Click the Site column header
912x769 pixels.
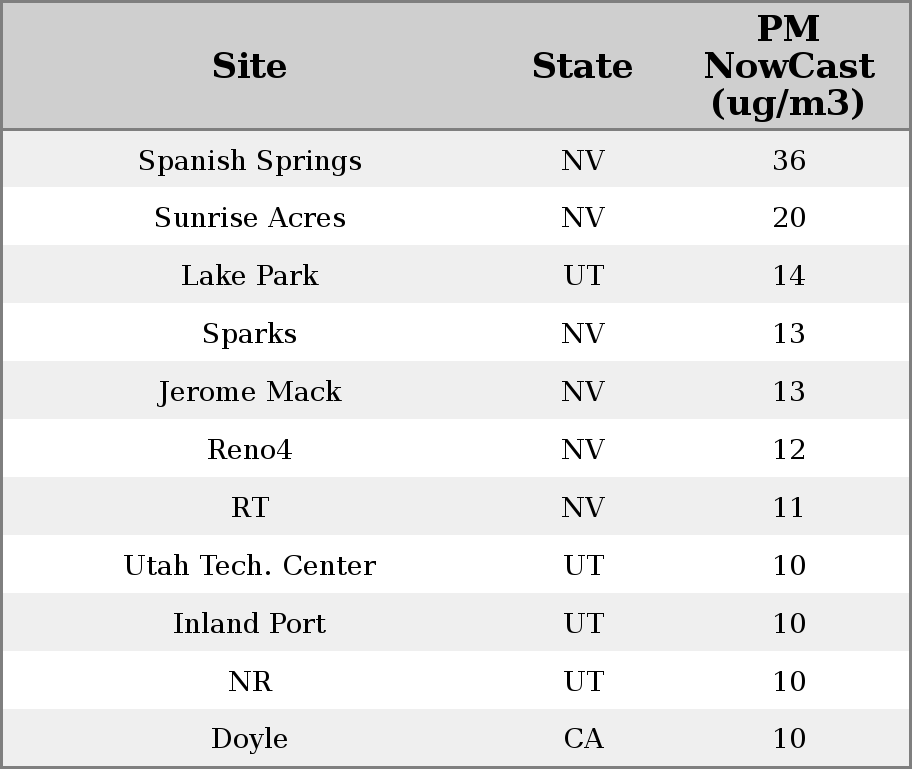(249, 67)
